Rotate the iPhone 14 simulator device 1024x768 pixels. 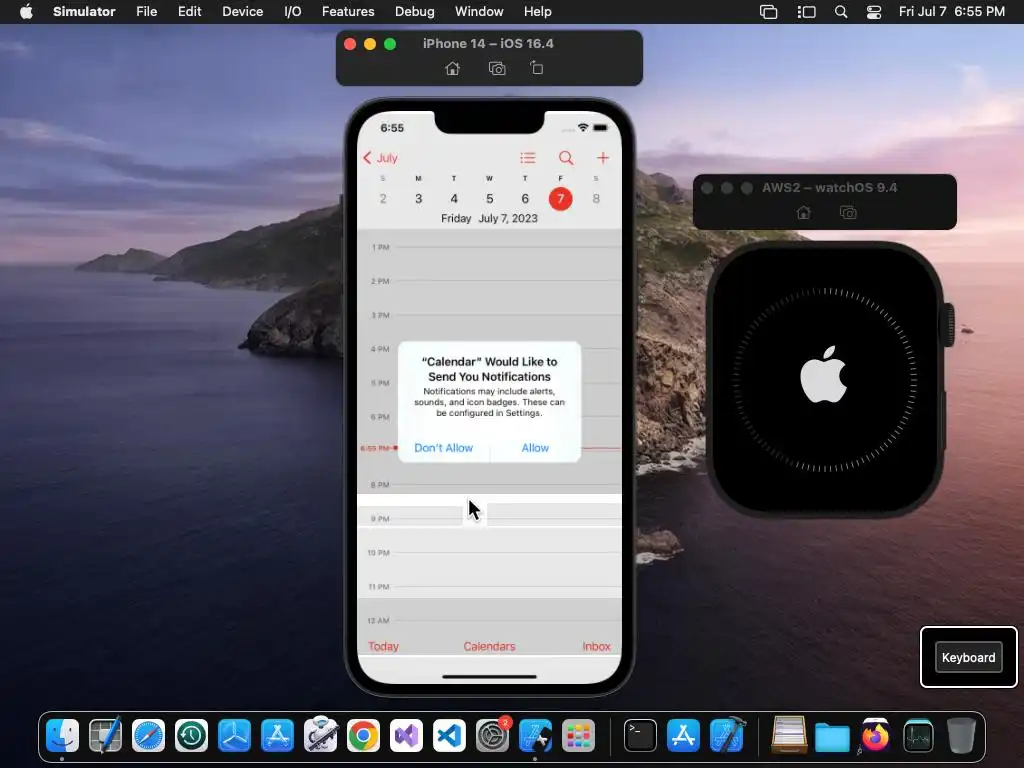[x=536, y=68]
